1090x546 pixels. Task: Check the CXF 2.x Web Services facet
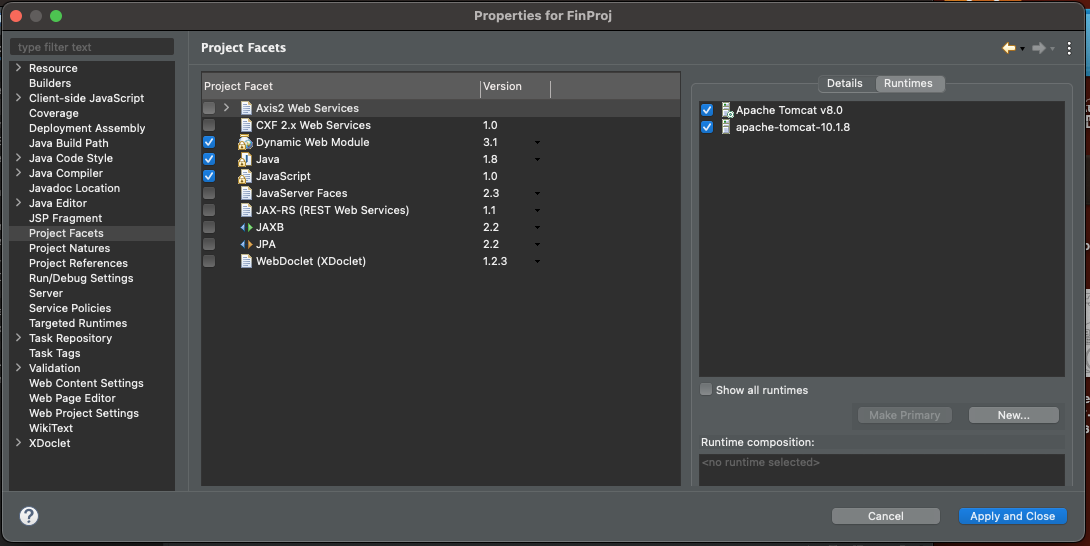coord(209,125)
